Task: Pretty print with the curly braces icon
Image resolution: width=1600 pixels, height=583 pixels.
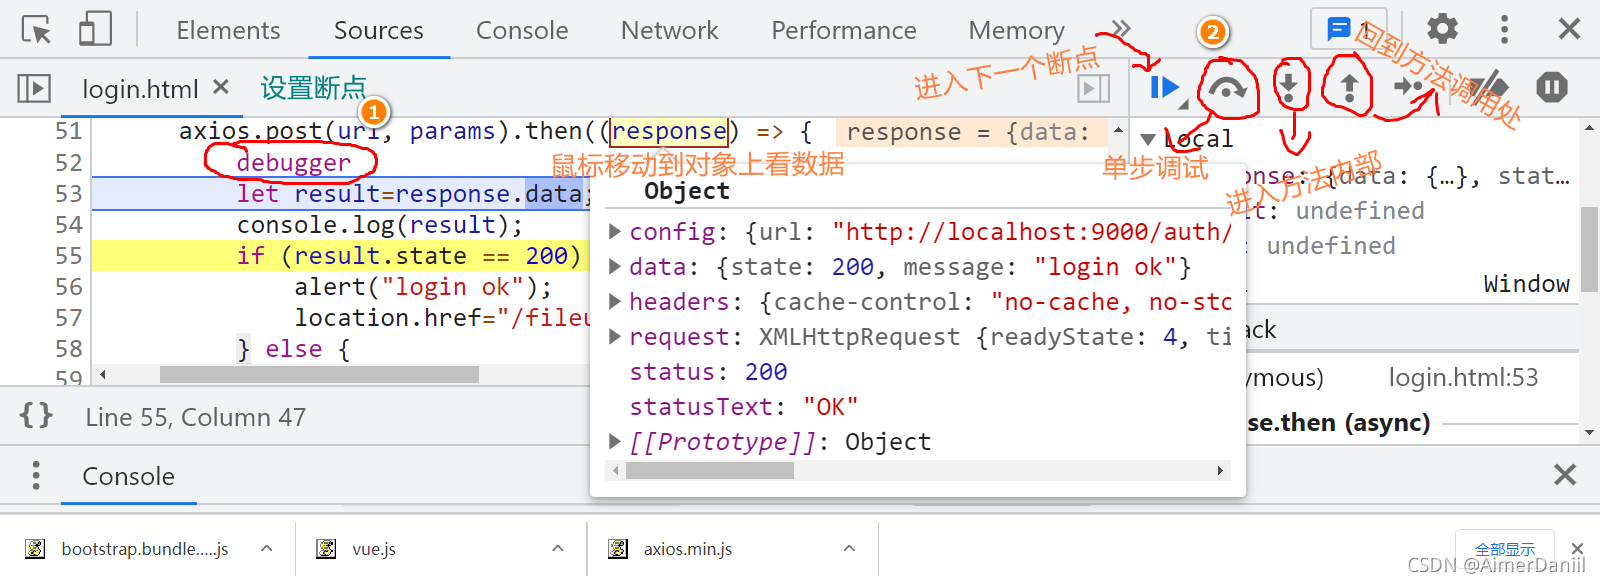Action: pos(36,415)
